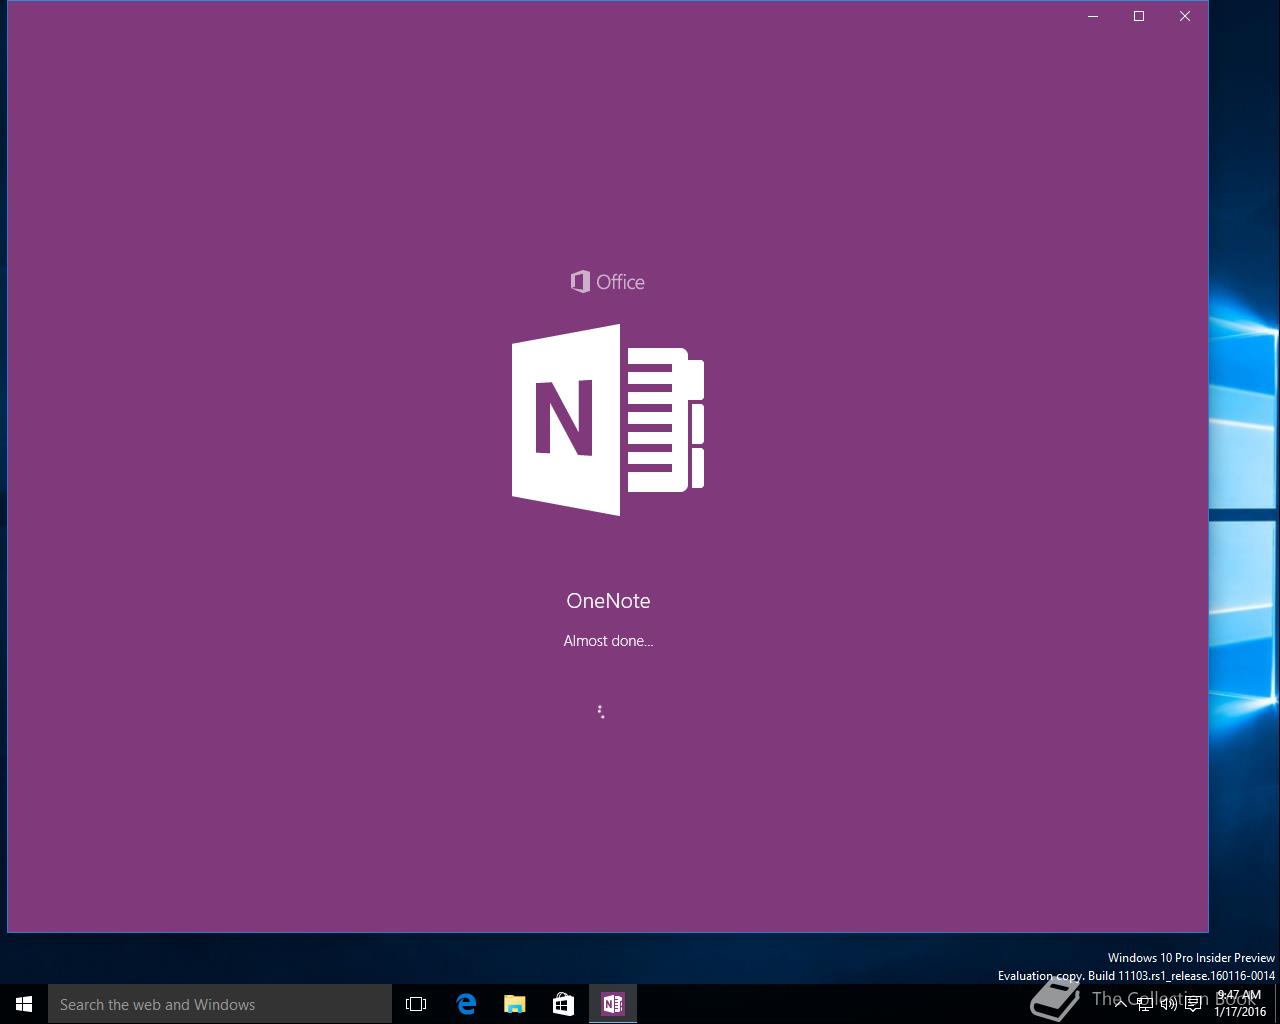Maximize the OneNote window

[1139, 16]
